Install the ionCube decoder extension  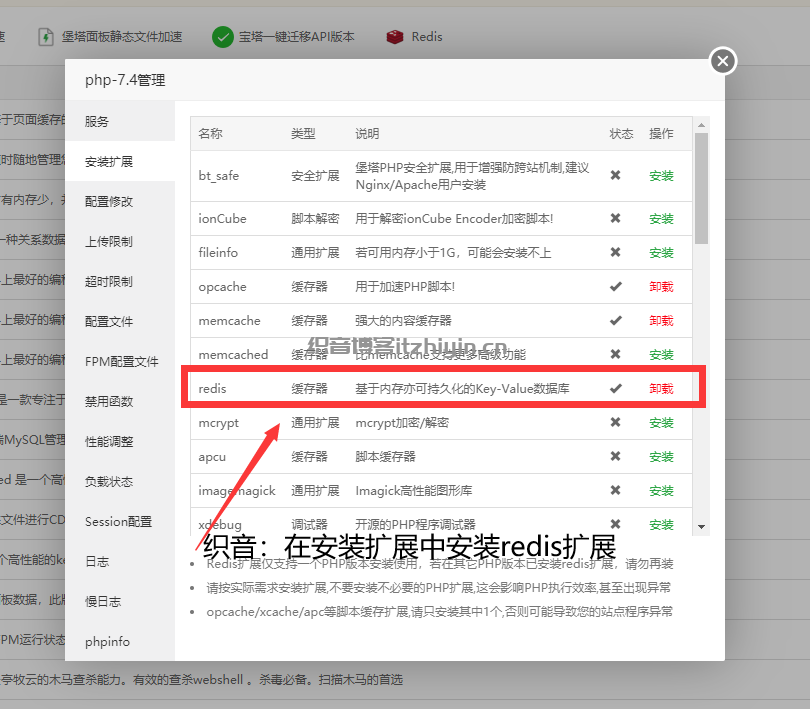[661, 218]
